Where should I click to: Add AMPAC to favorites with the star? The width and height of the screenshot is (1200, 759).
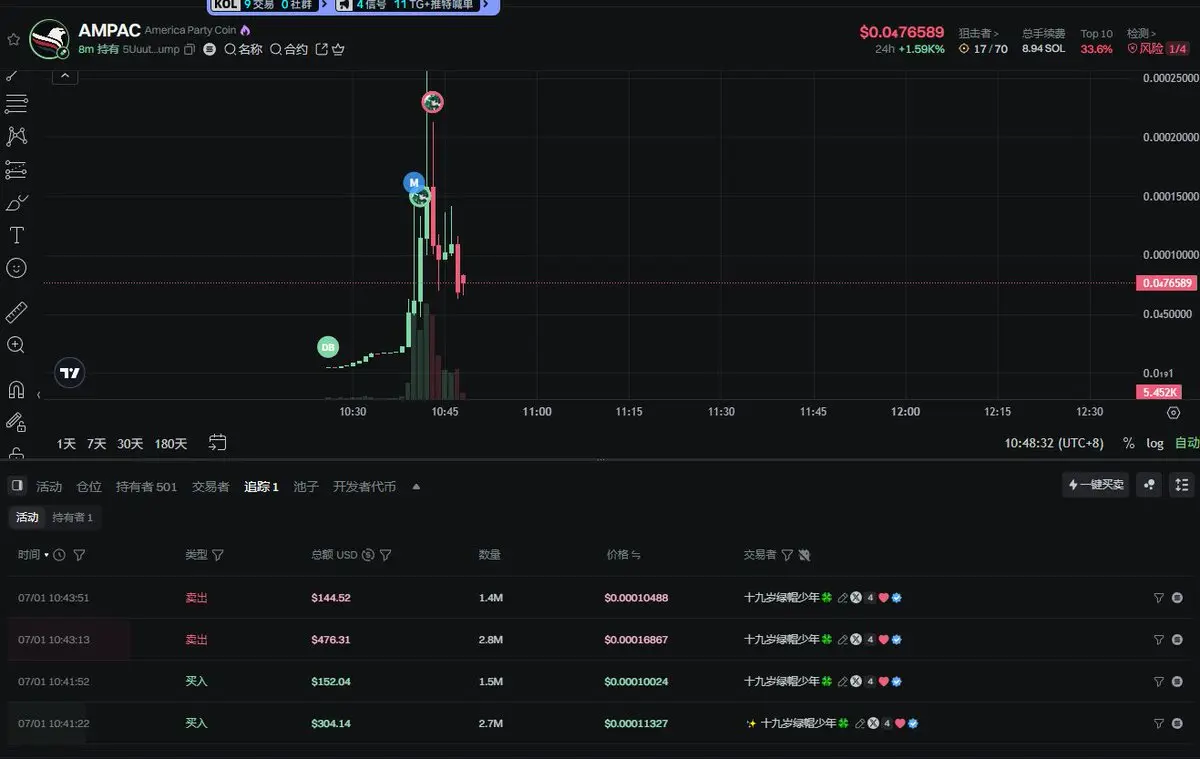point(13,39)
